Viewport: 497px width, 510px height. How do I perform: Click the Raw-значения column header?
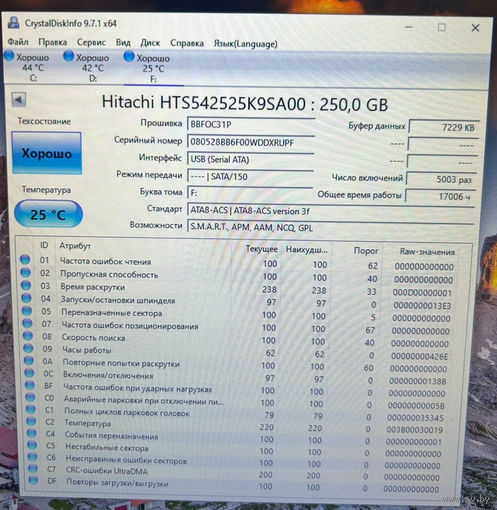[x=427, y=252]
